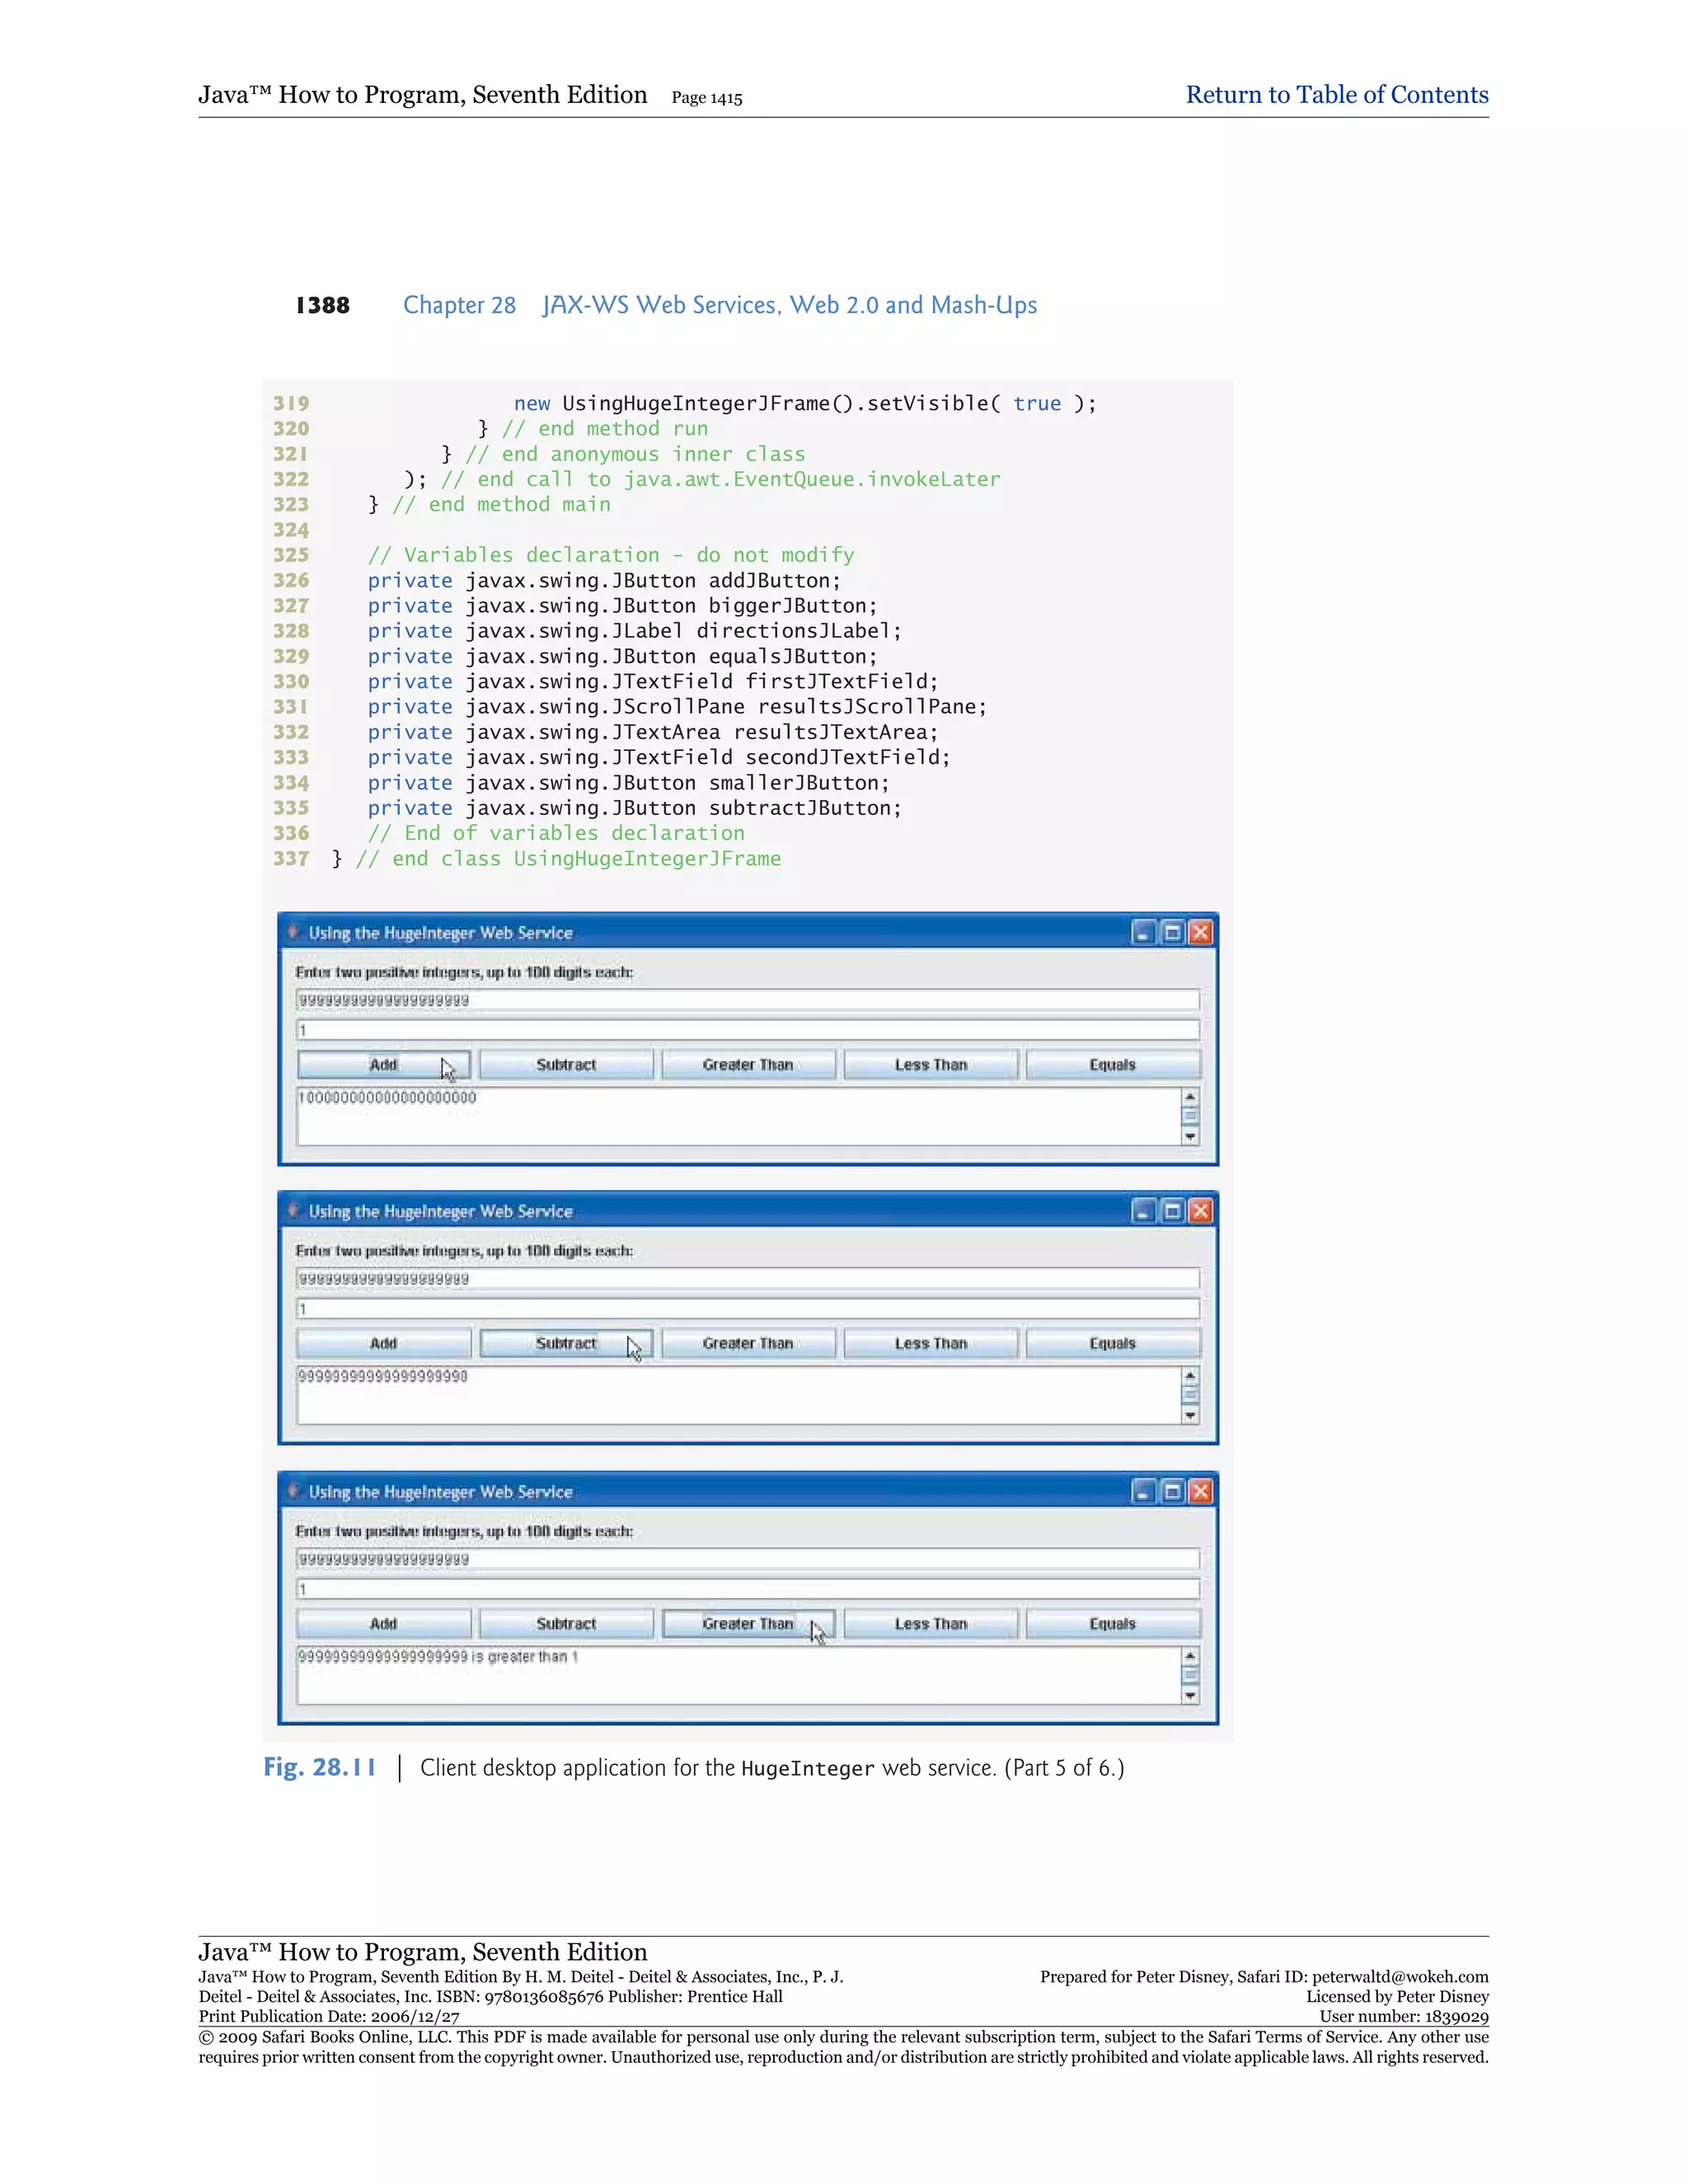Close the first HugeInteger window
1688x2184 pixels.
click(x=1201, y=933)
